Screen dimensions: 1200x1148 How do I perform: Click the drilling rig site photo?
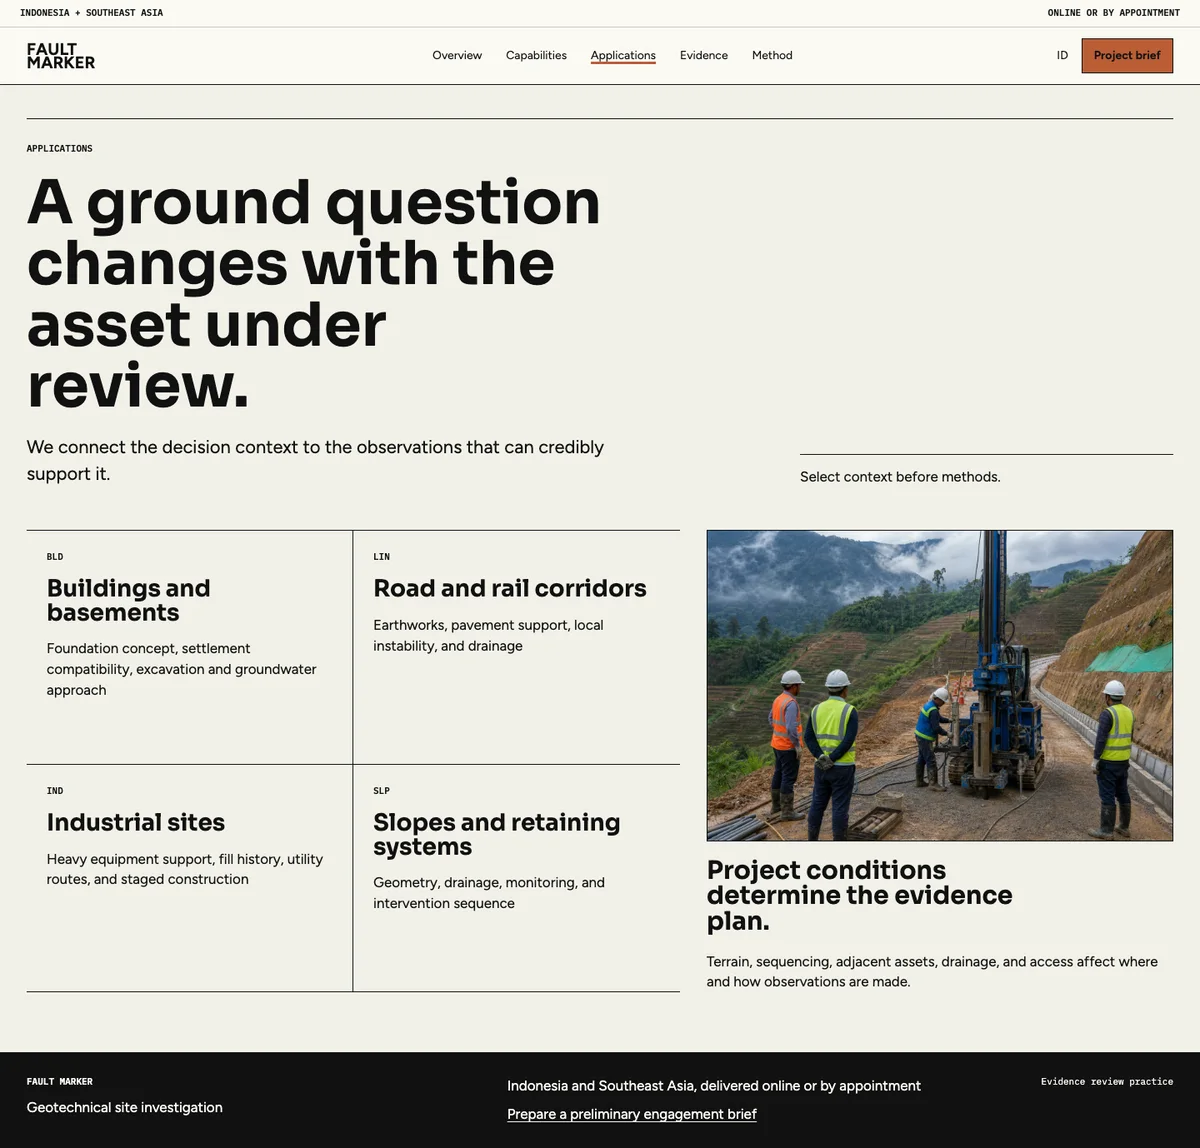pos(940,685)
